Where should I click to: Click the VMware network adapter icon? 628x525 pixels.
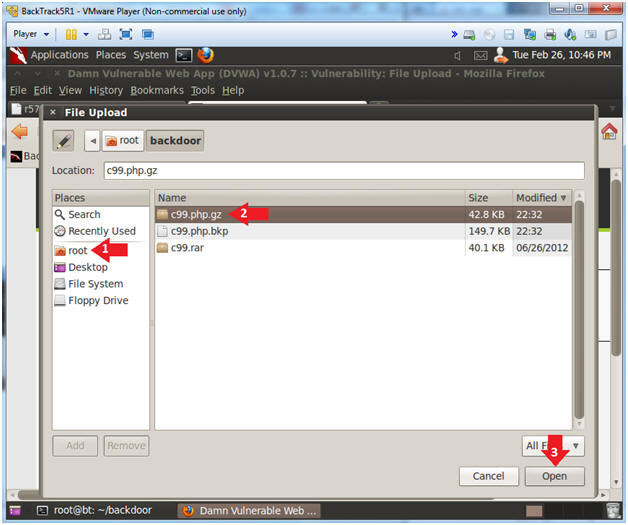click(x=529, y=35)
